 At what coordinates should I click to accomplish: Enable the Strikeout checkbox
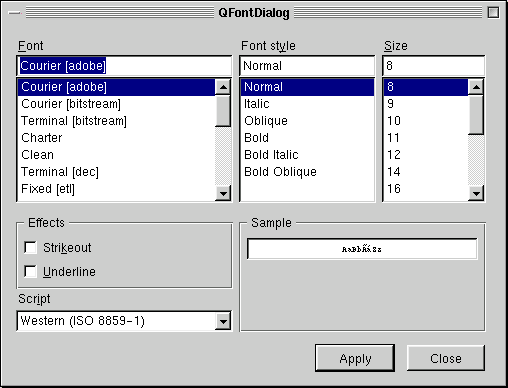coord(30,248)
